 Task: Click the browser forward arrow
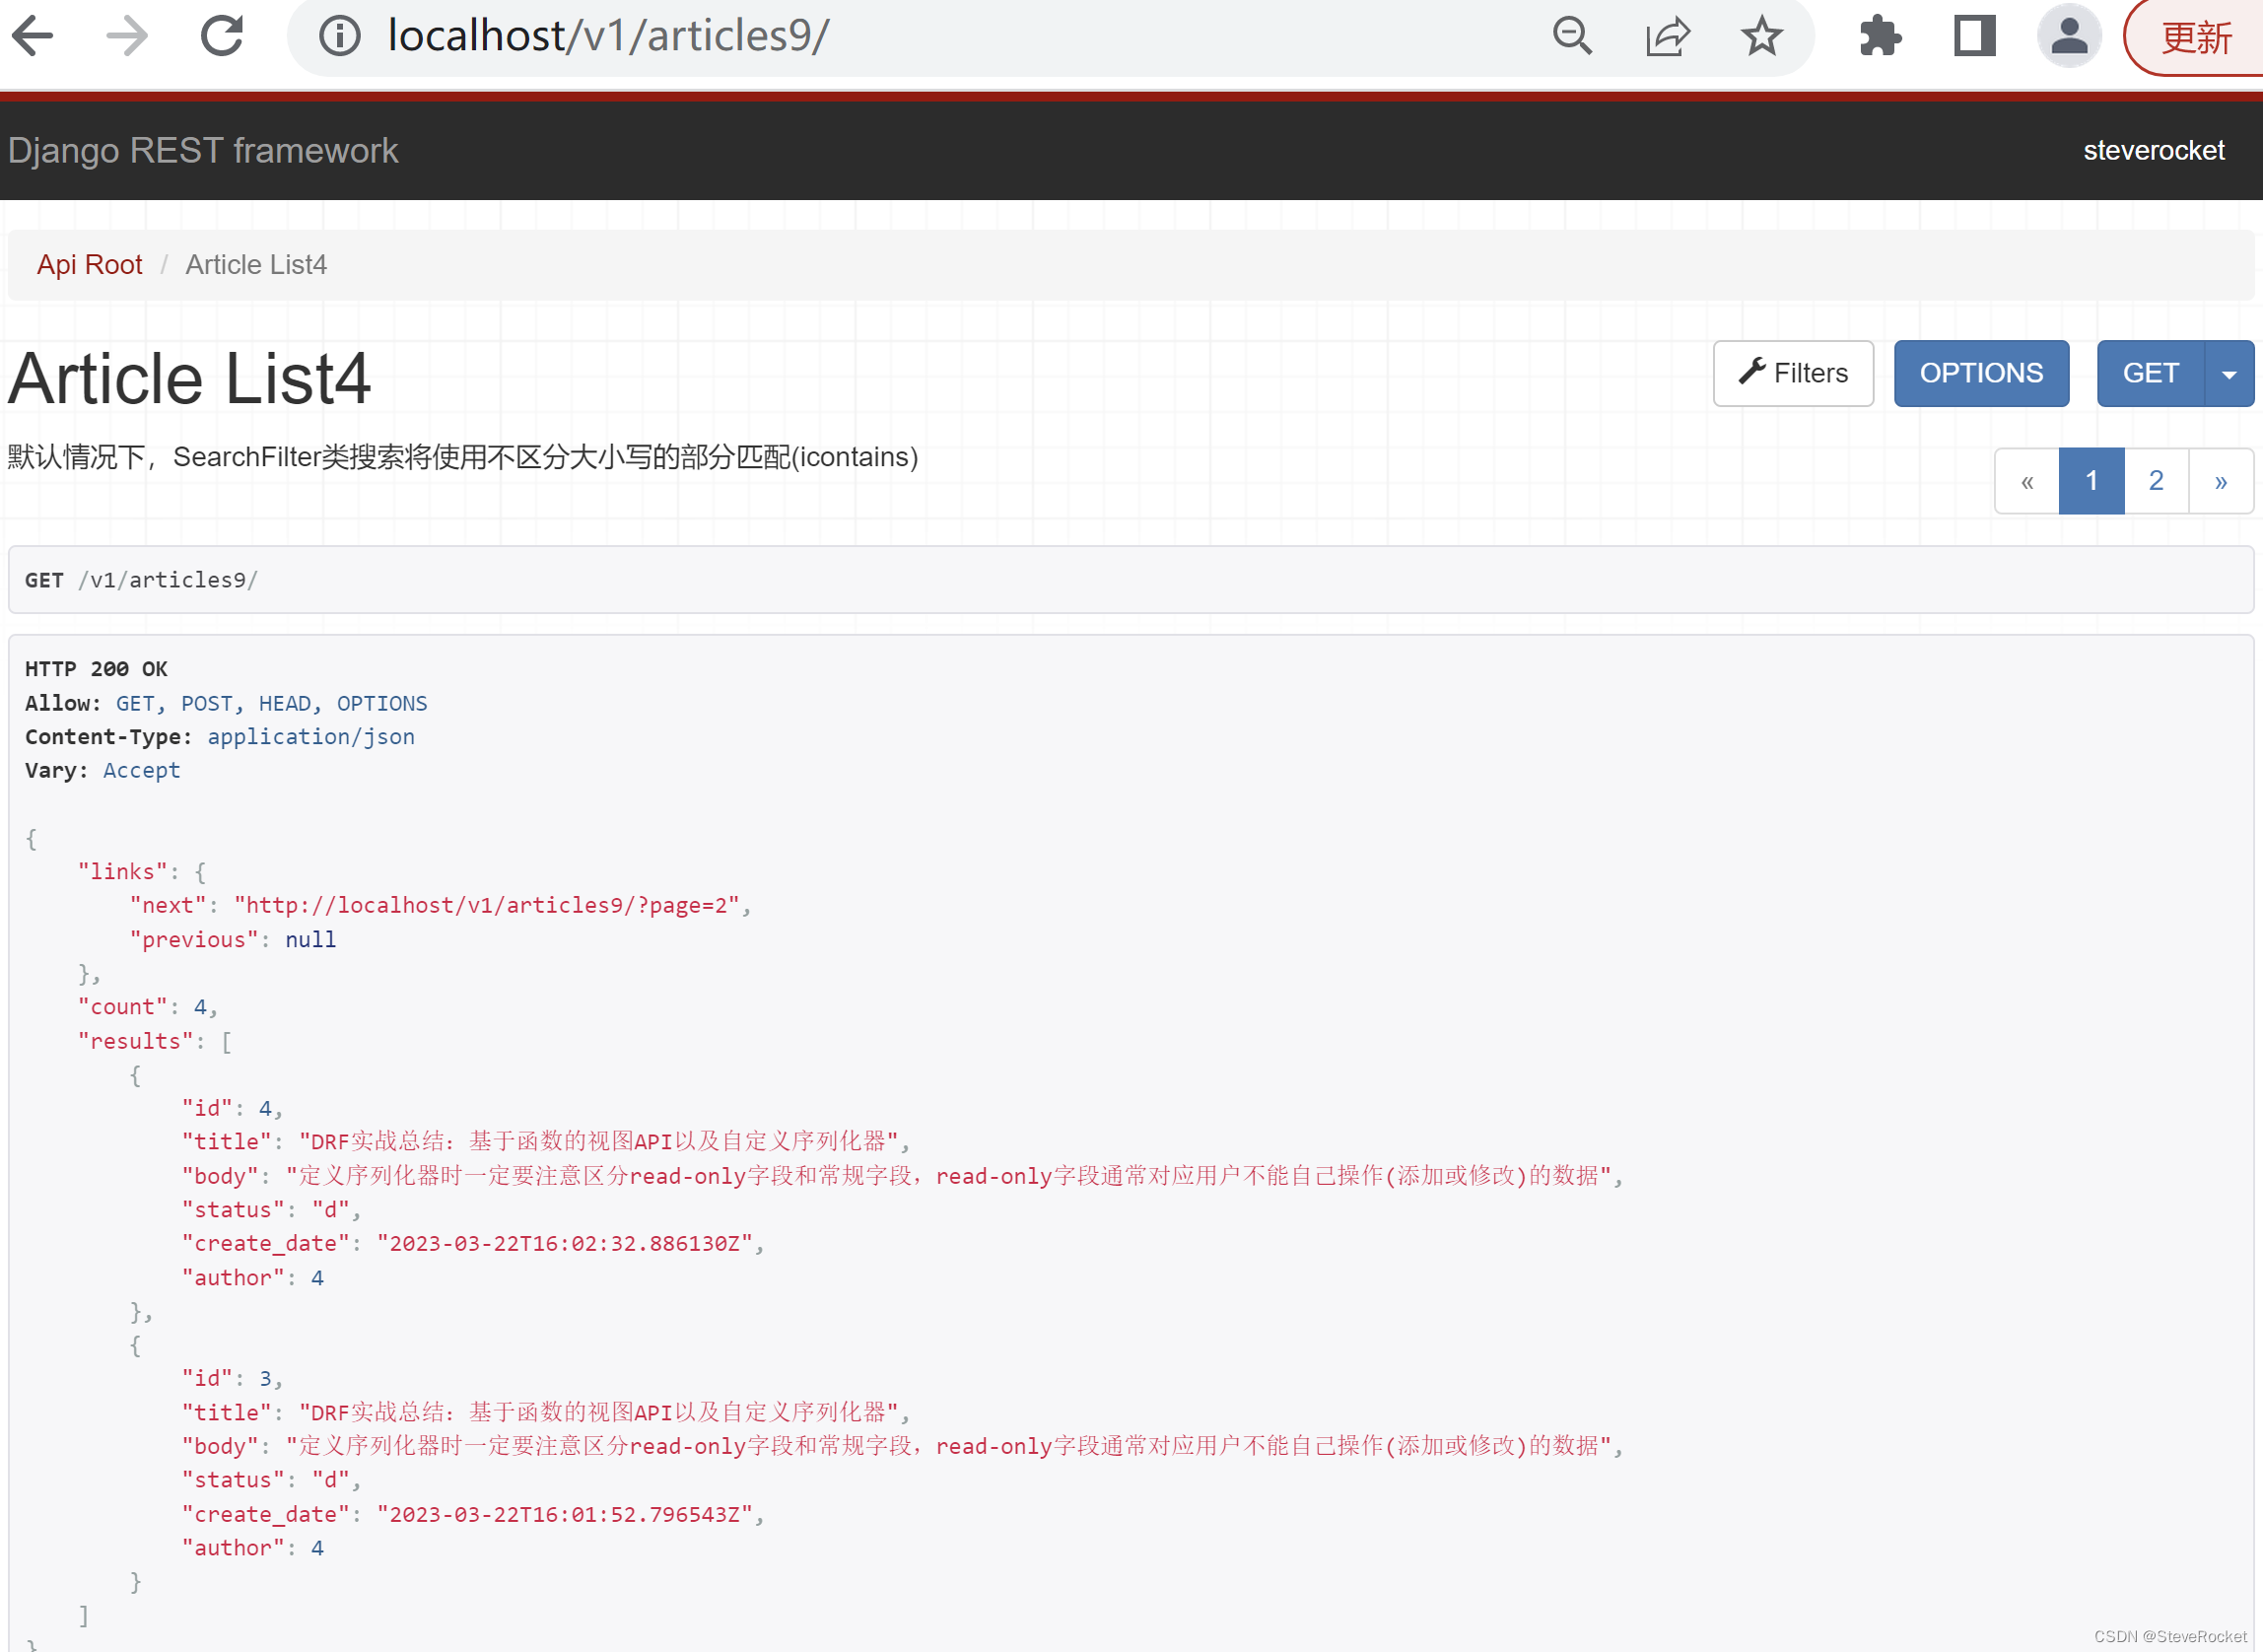click(127, 37)
